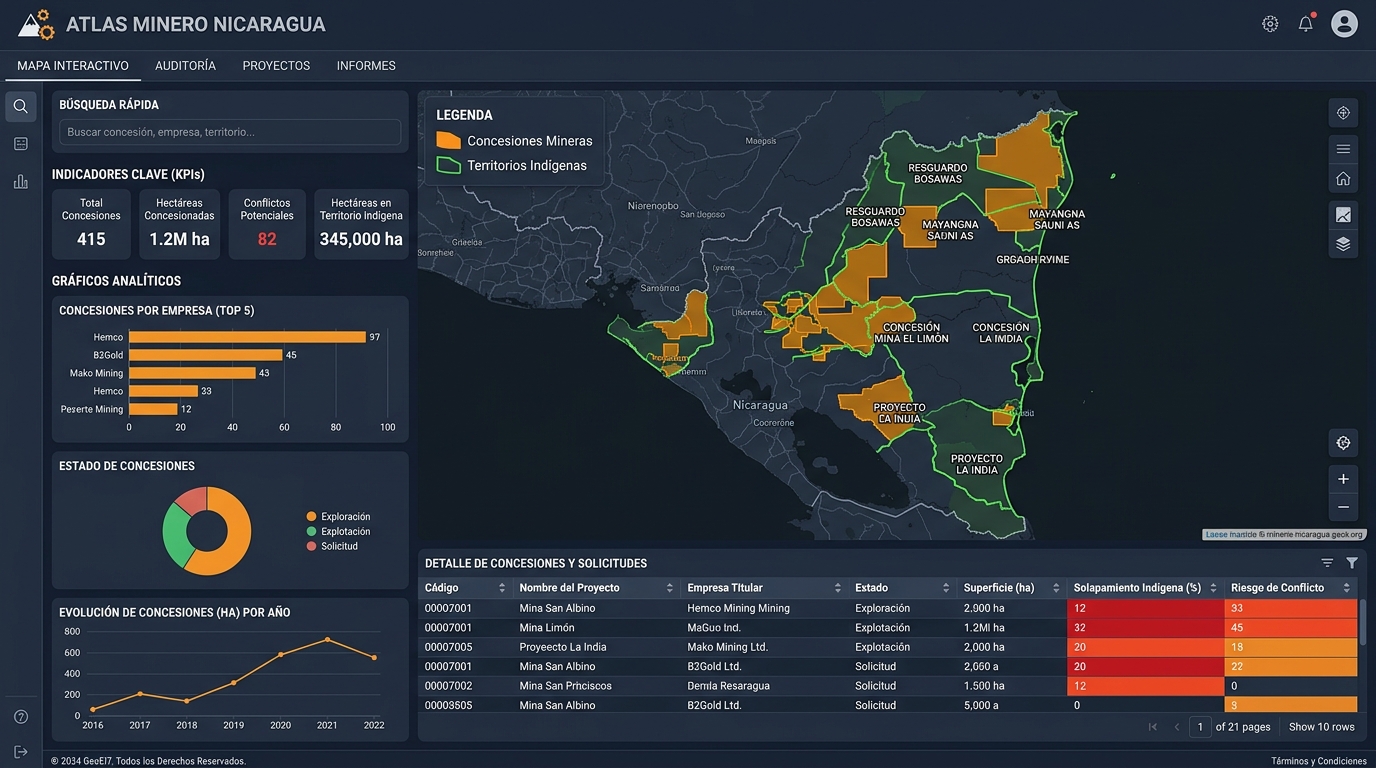Viewport: 1376px width, 768px height.
Task: Click the page number field
Action: point(1201,727)
